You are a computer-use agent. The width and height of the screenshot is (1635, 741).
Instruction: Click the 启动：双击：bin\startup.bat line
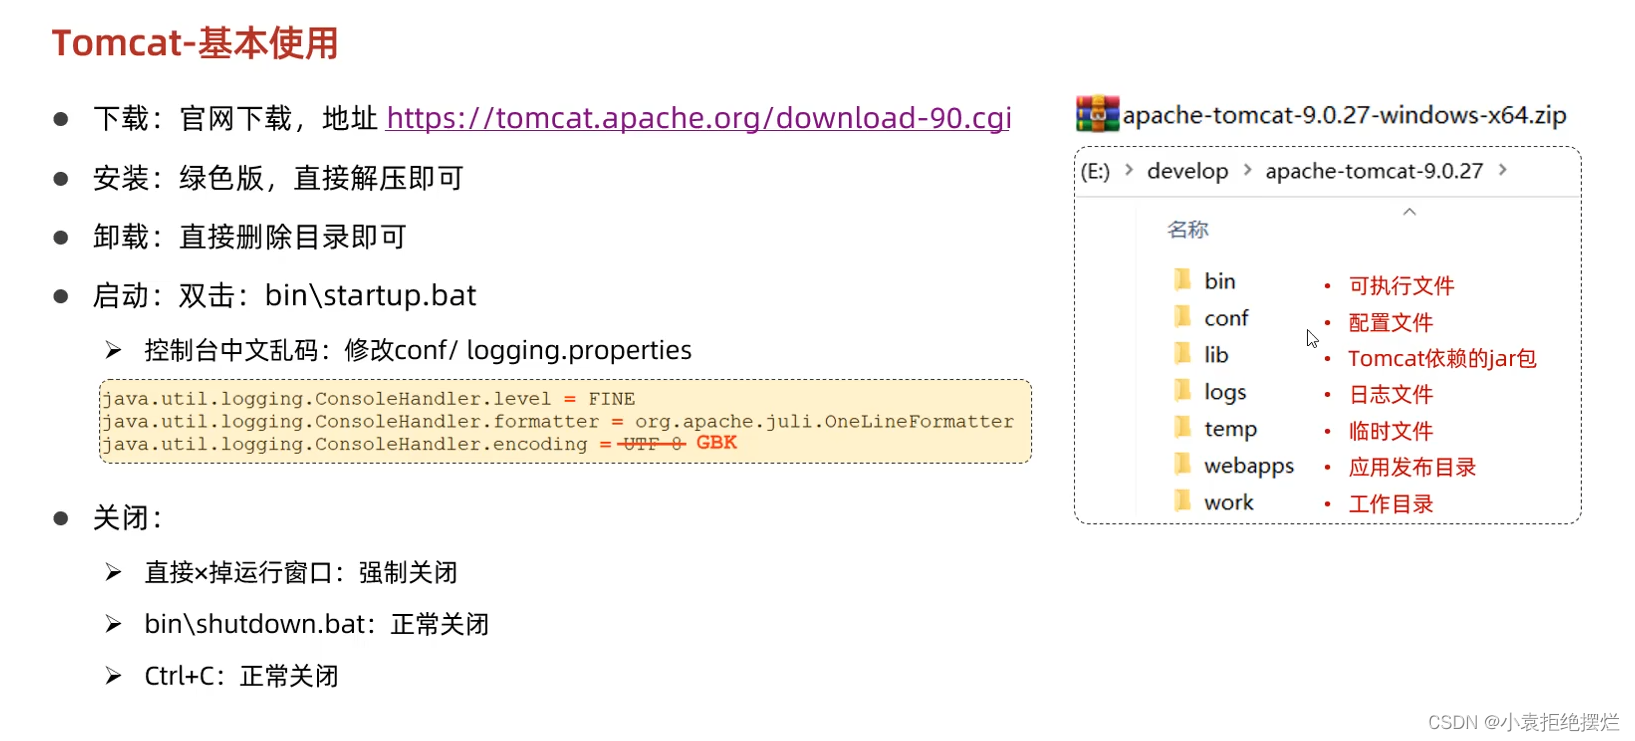point(284,296)
